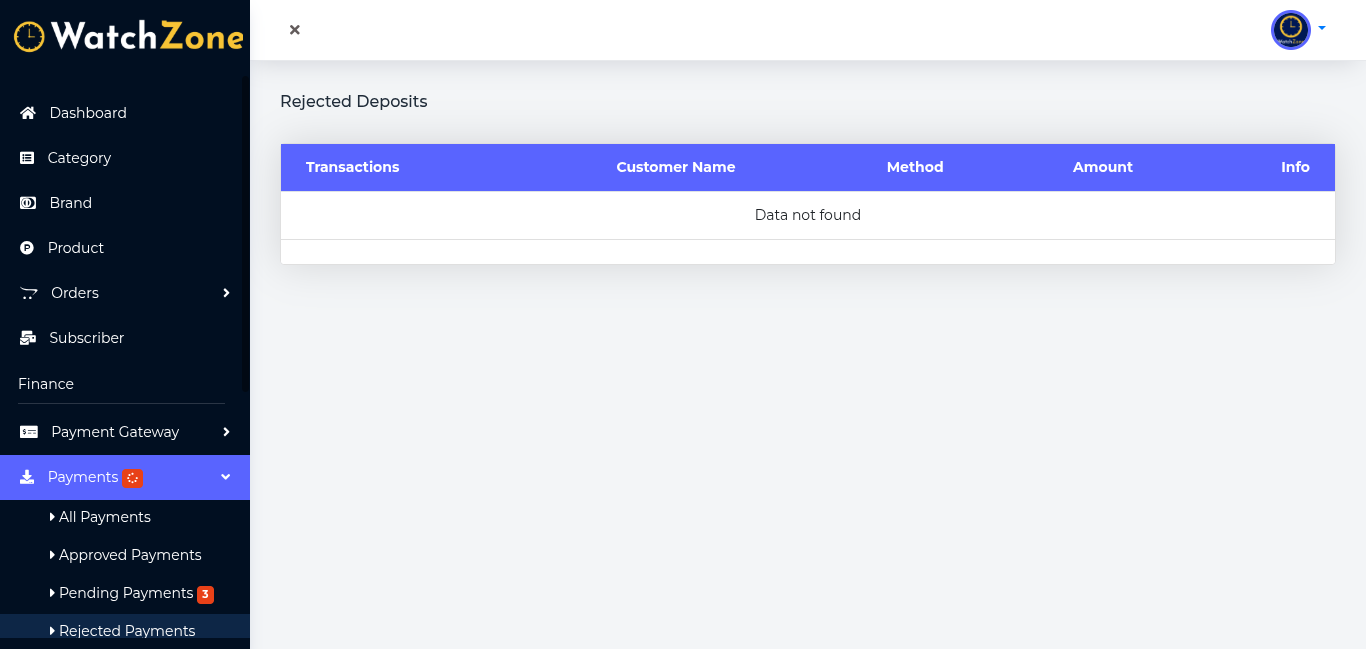1366x649 pixels.
Task: Go to Approved Payments
Action: pyautogui.click(x=129, y=555)
